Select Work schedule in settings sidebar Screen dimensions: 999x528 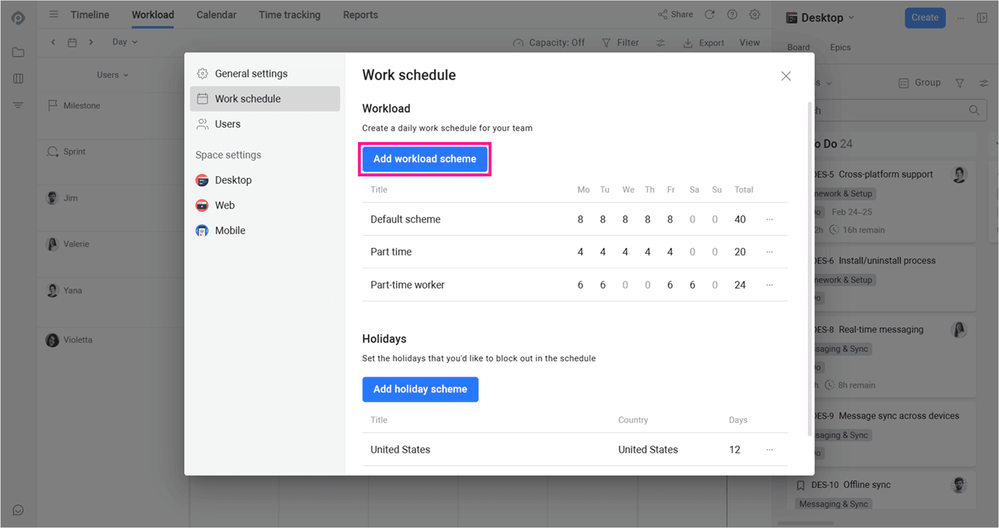tap(265, 99)
